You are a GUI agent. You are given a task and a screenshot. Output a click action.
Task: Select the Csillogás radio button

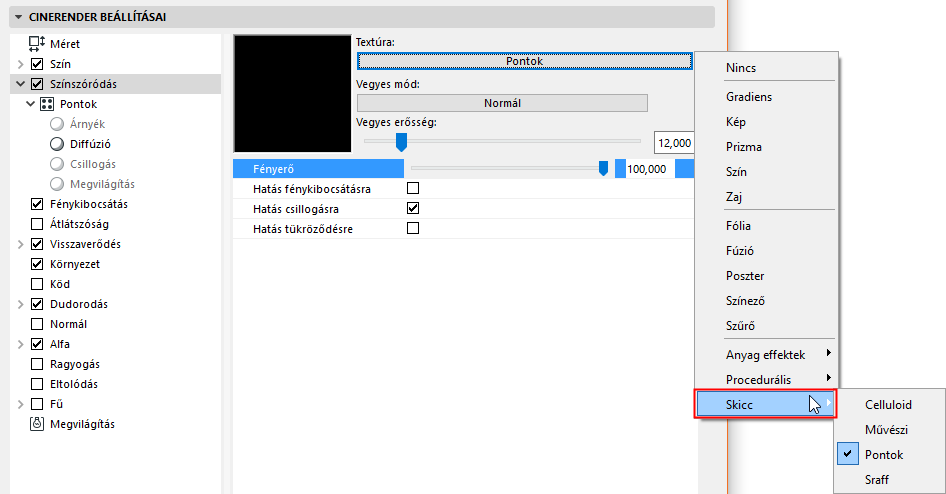point(57,163)
